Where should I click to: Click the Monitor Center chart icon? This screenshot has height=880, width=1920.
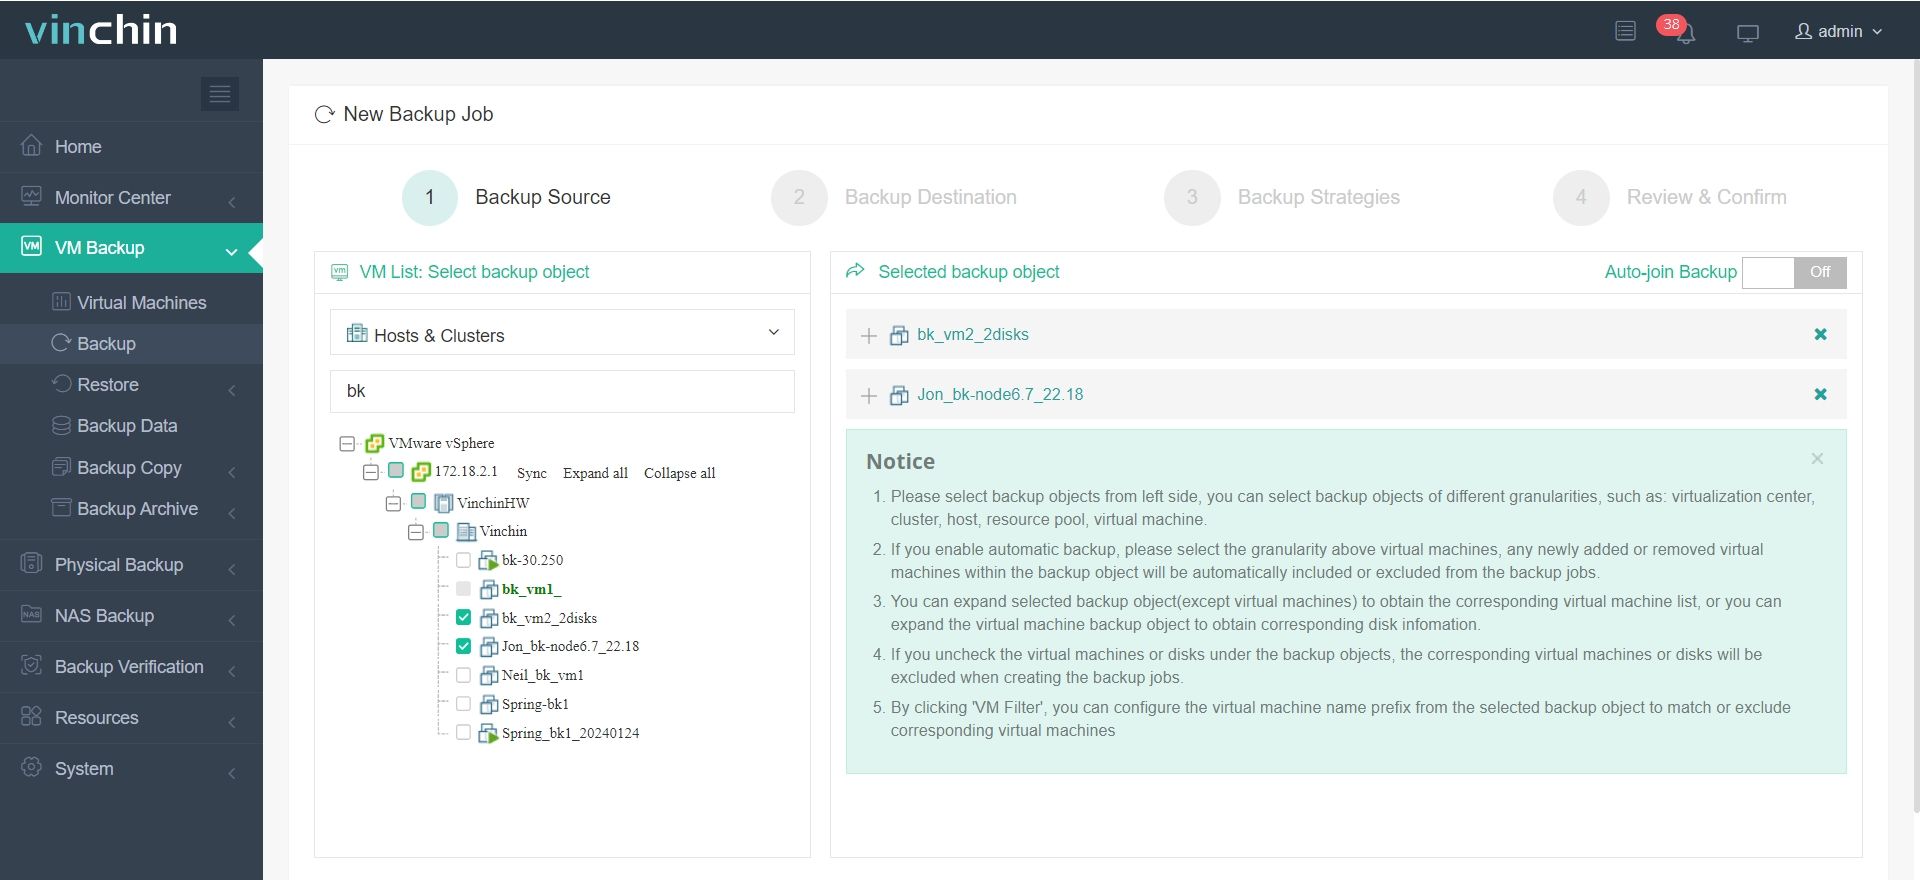(32, 197)
